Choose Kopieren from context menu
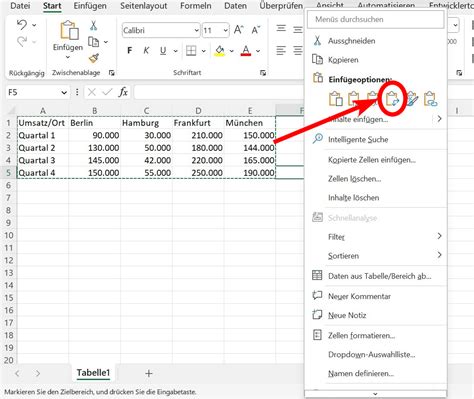Image resolution: width=474 pixels, height=399 pixels. pos(343,60)
